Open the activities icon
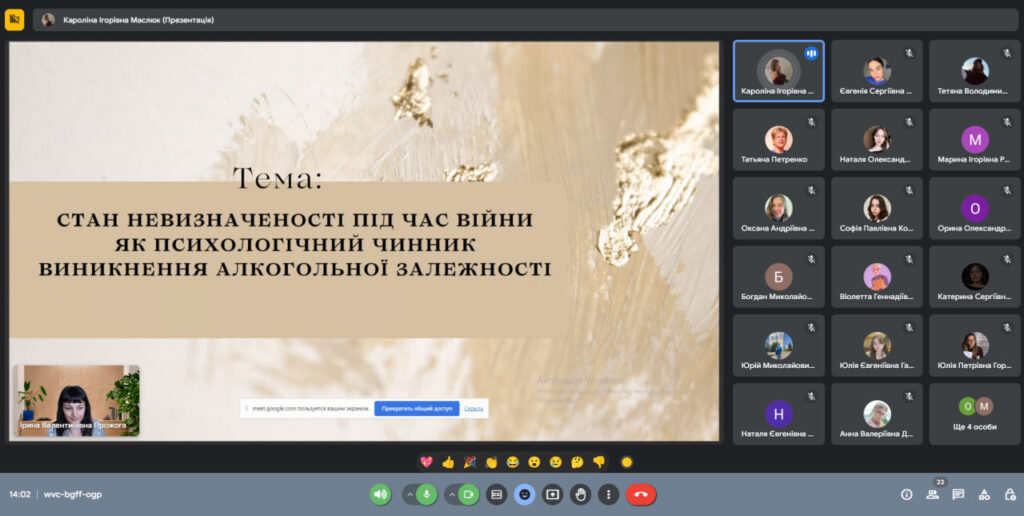1024x516 pixels. [984, 494]
